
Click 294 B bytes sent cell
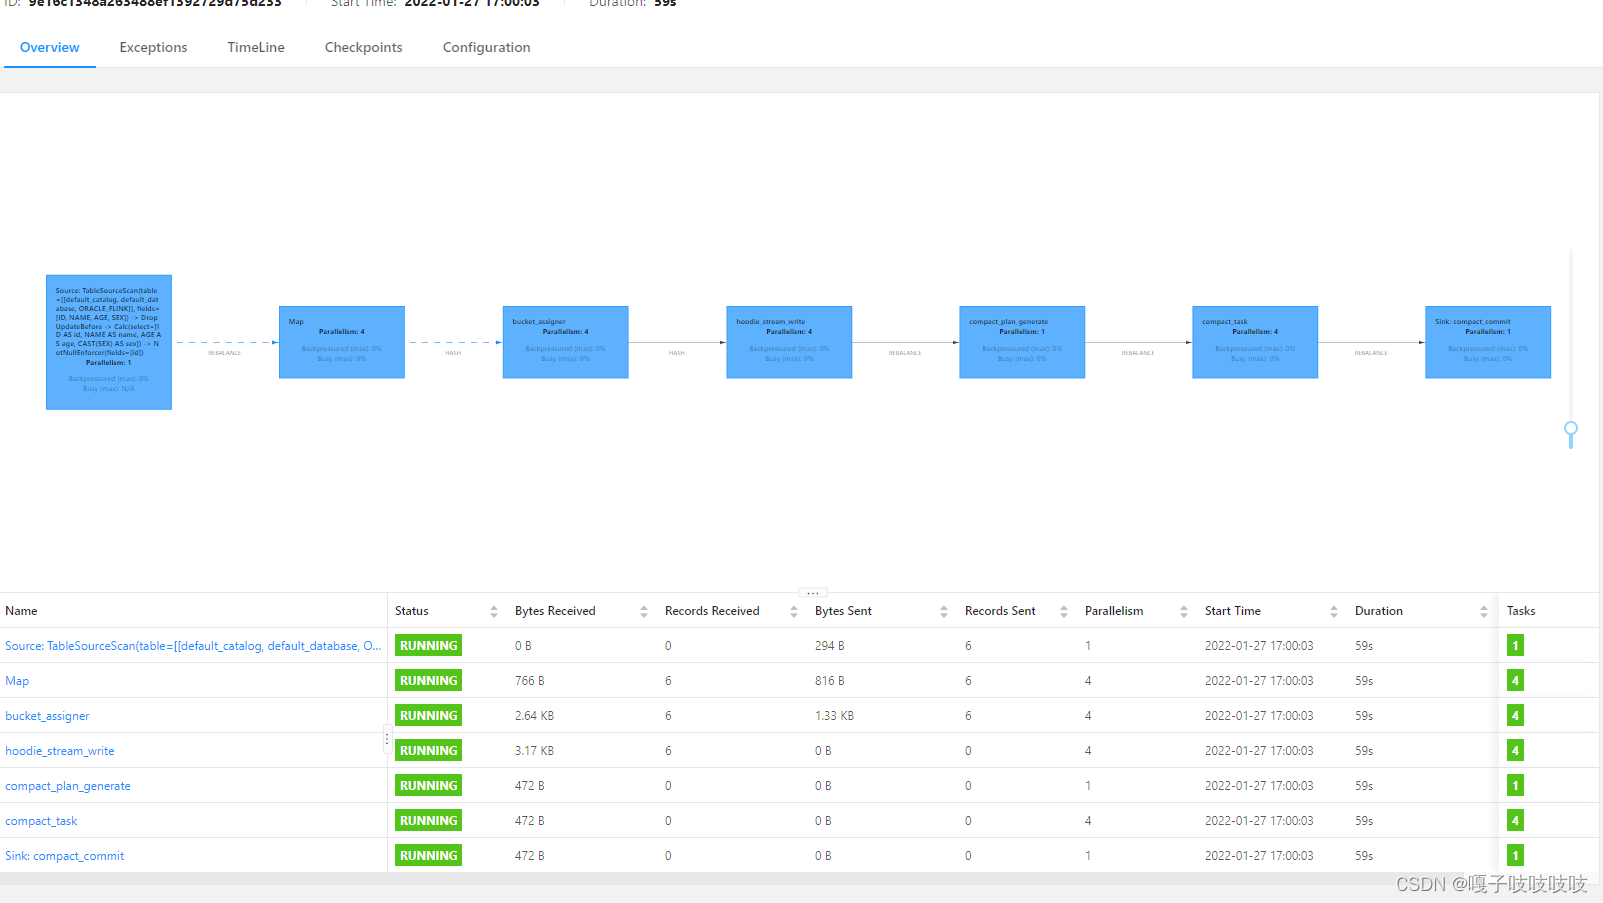(x=830, y=646)
